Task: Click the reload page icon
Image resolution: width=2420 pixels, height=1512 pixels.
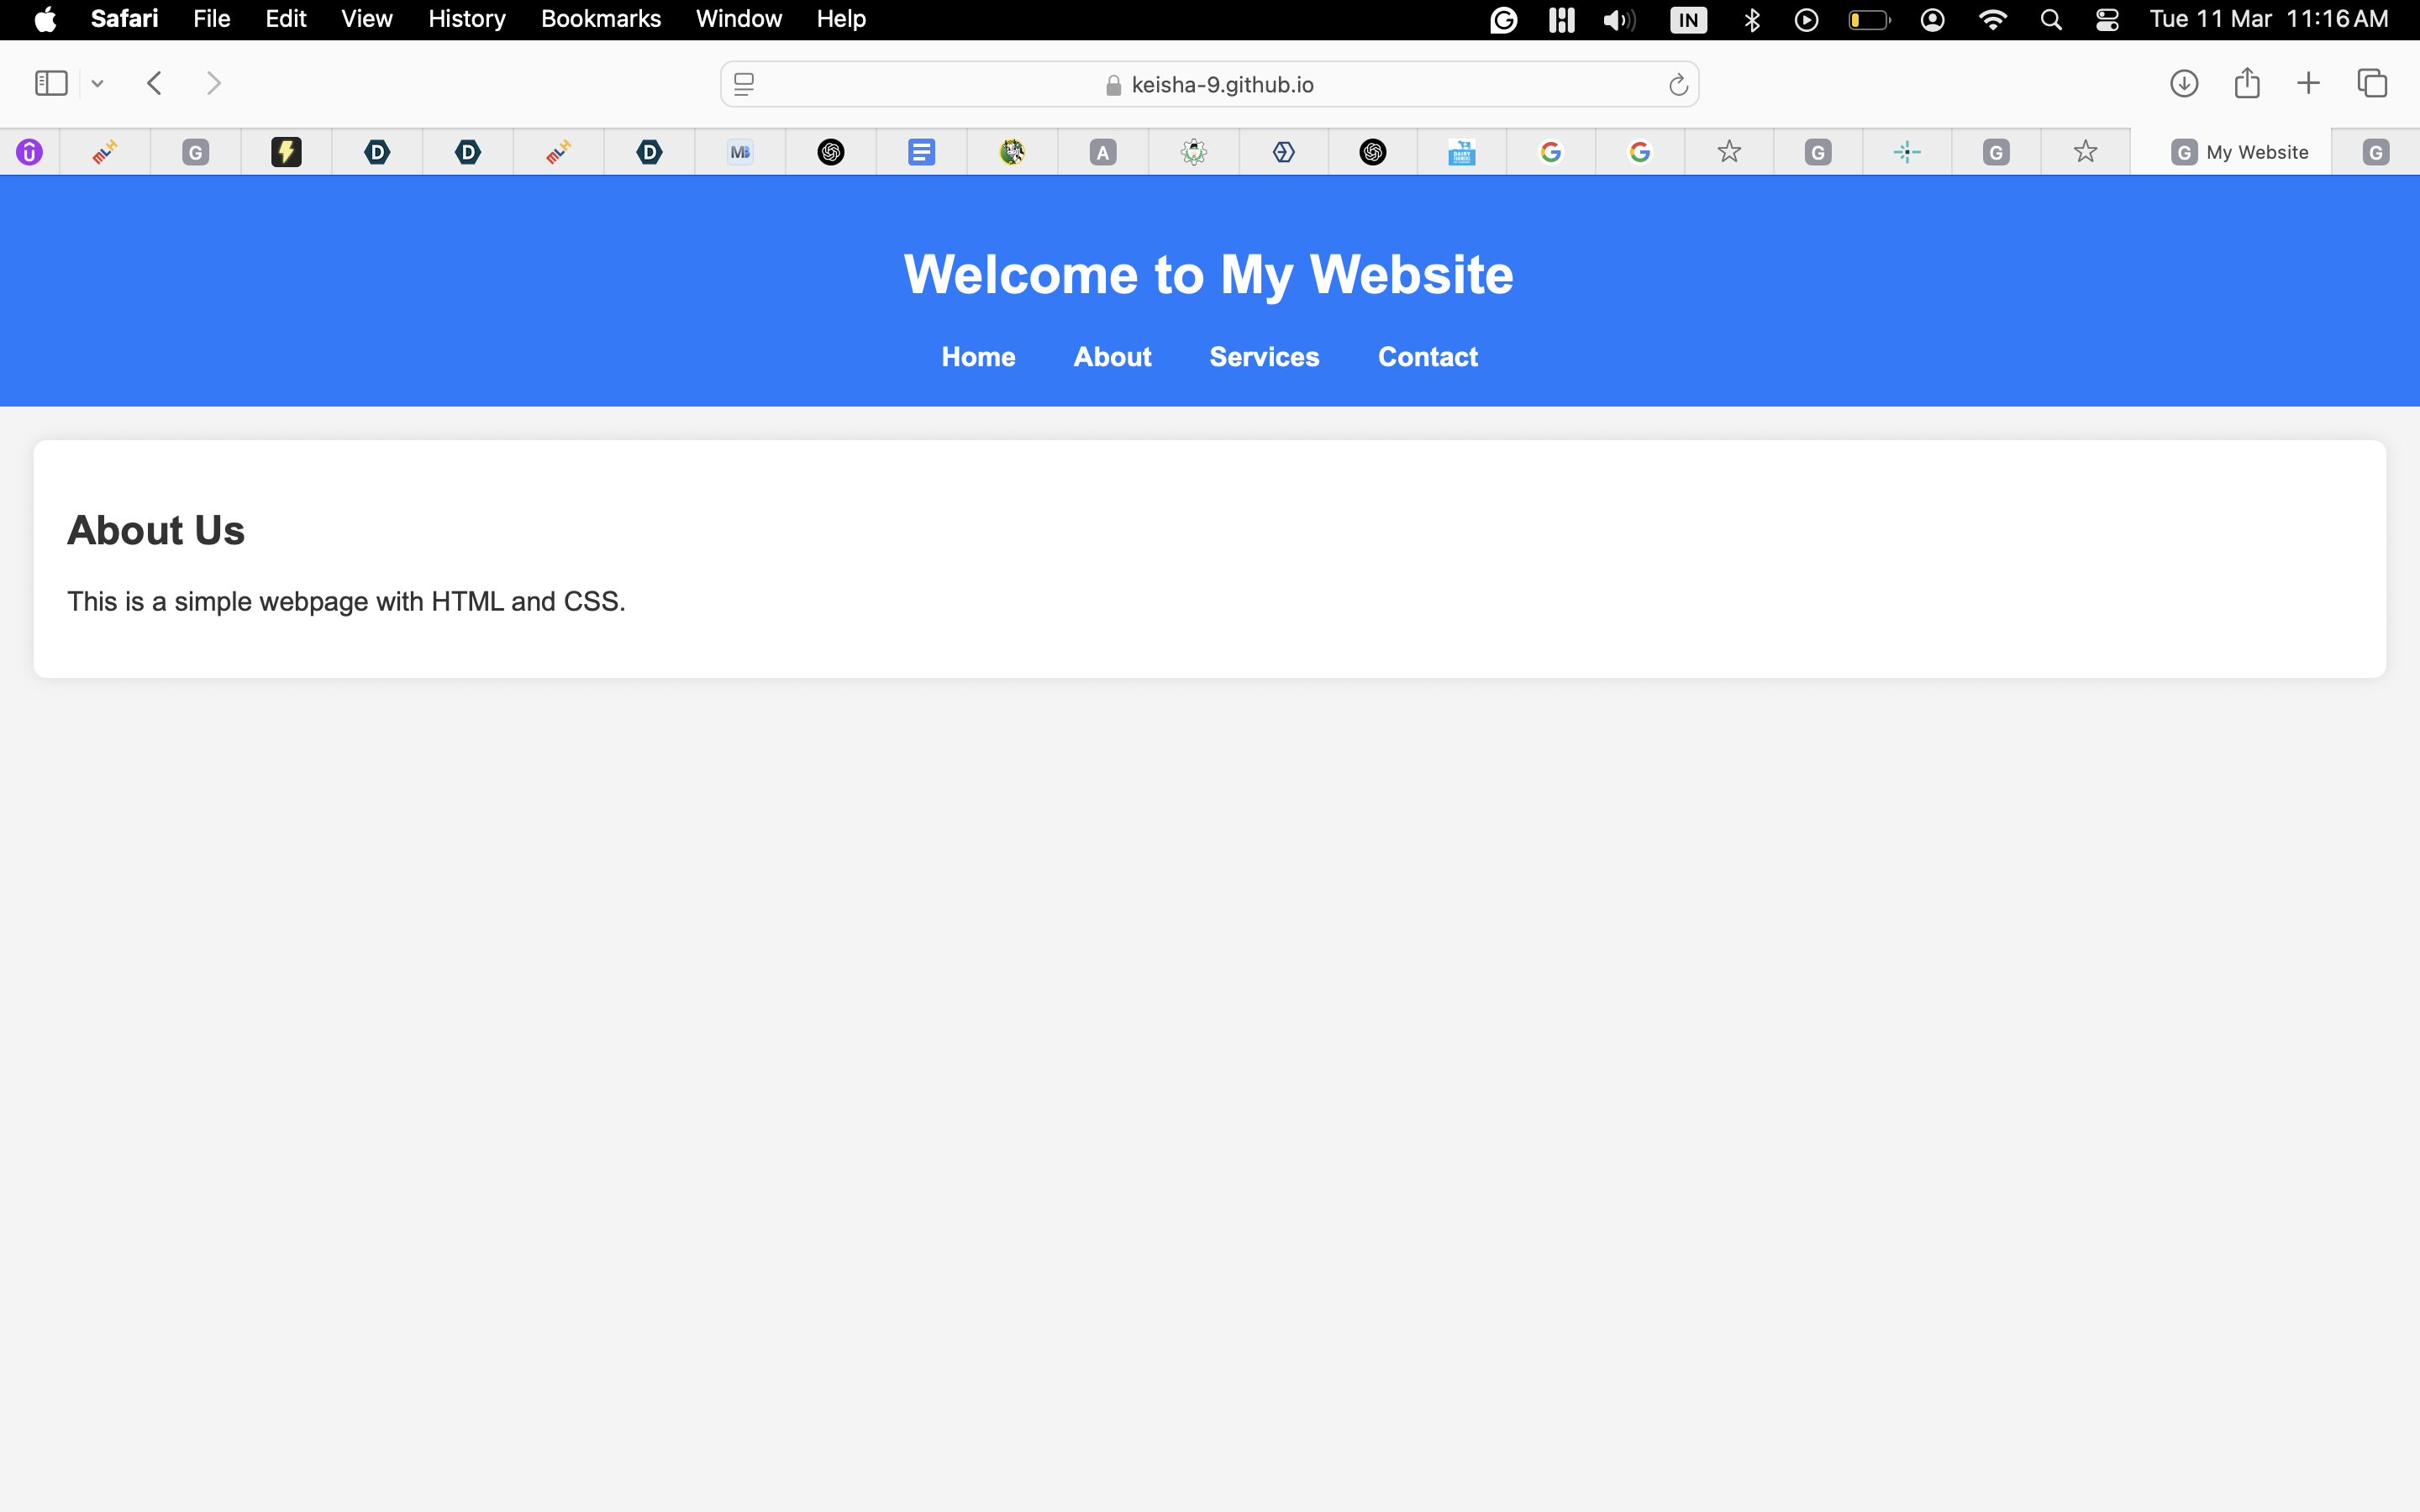Action: (x=1678, y=85)
